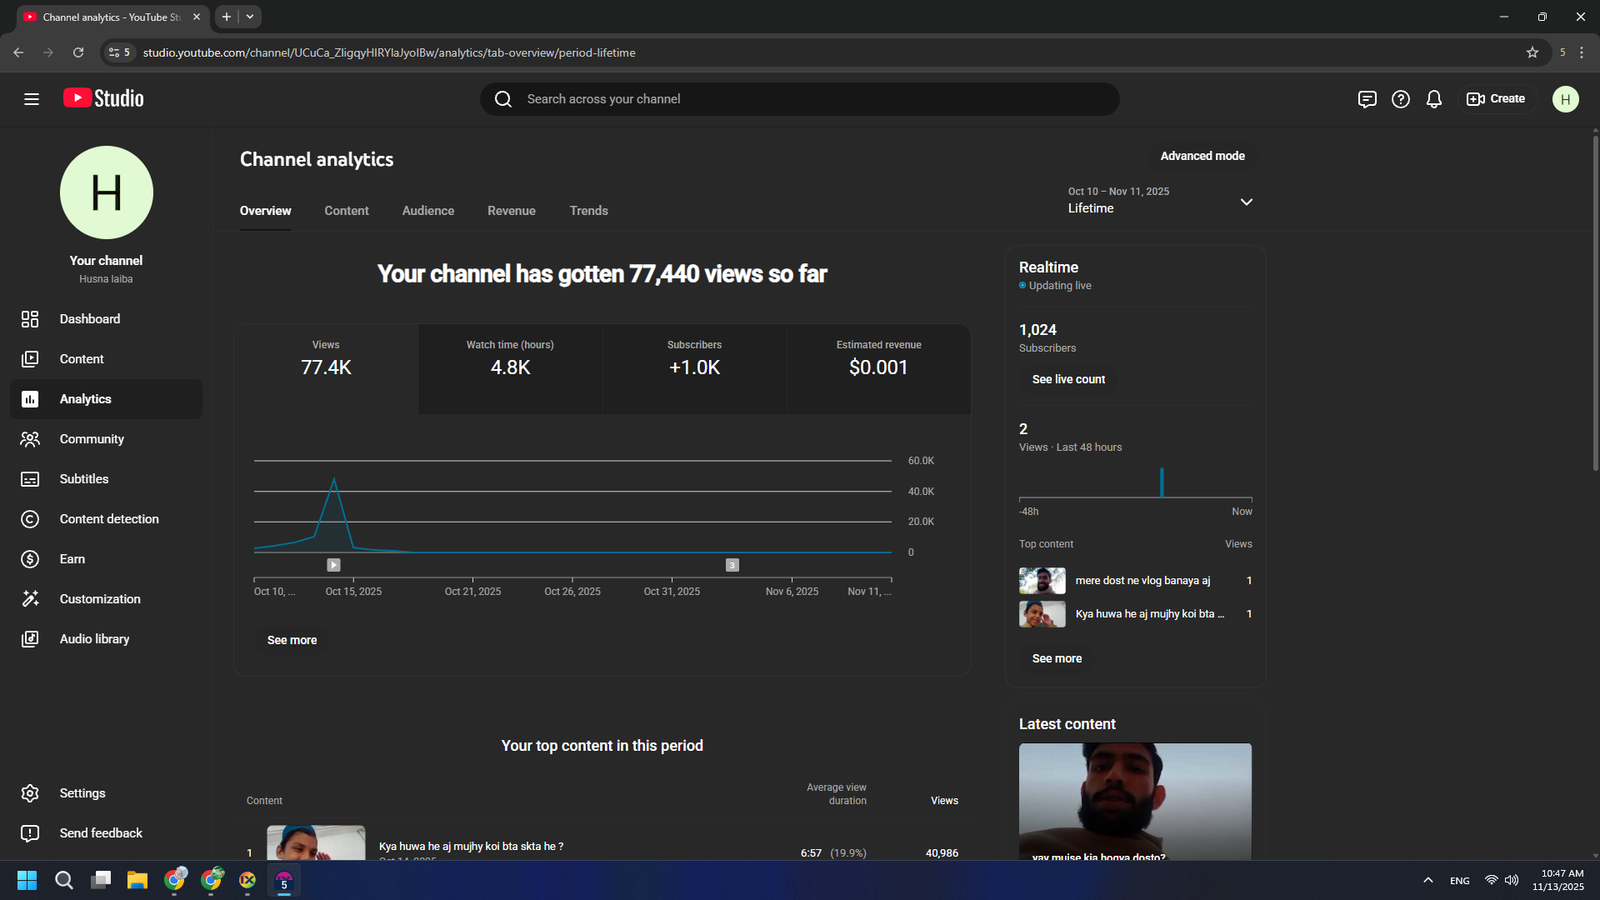Click See live count link
Viewport: 1600px width, 900px height.
[1068, 380]
